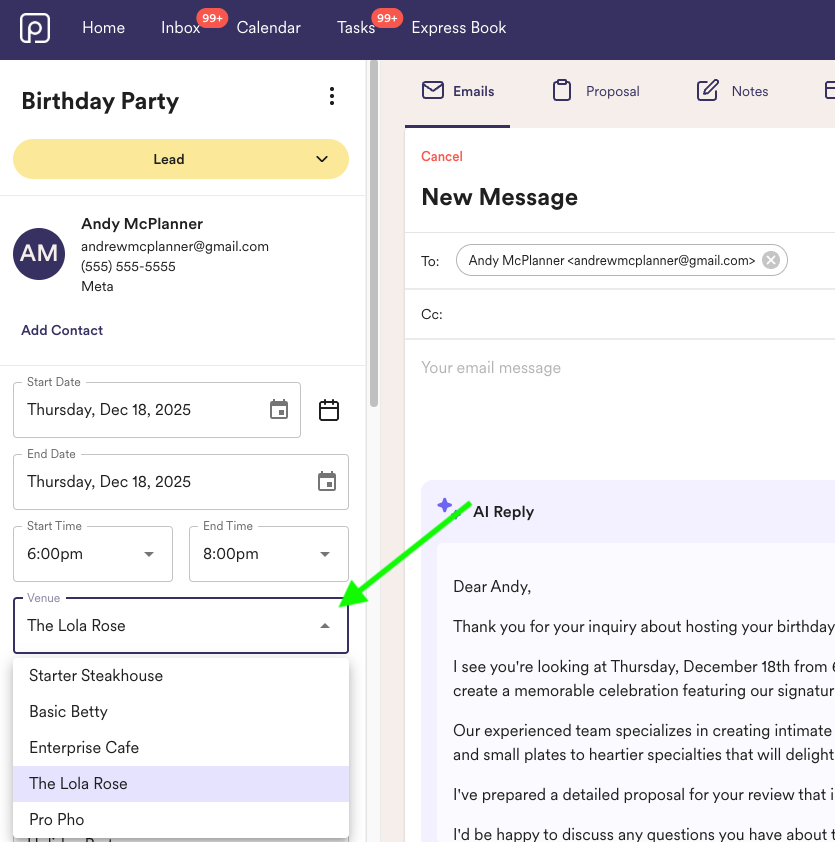Remove Andy McPlanner from the To field

coord(770,259)
